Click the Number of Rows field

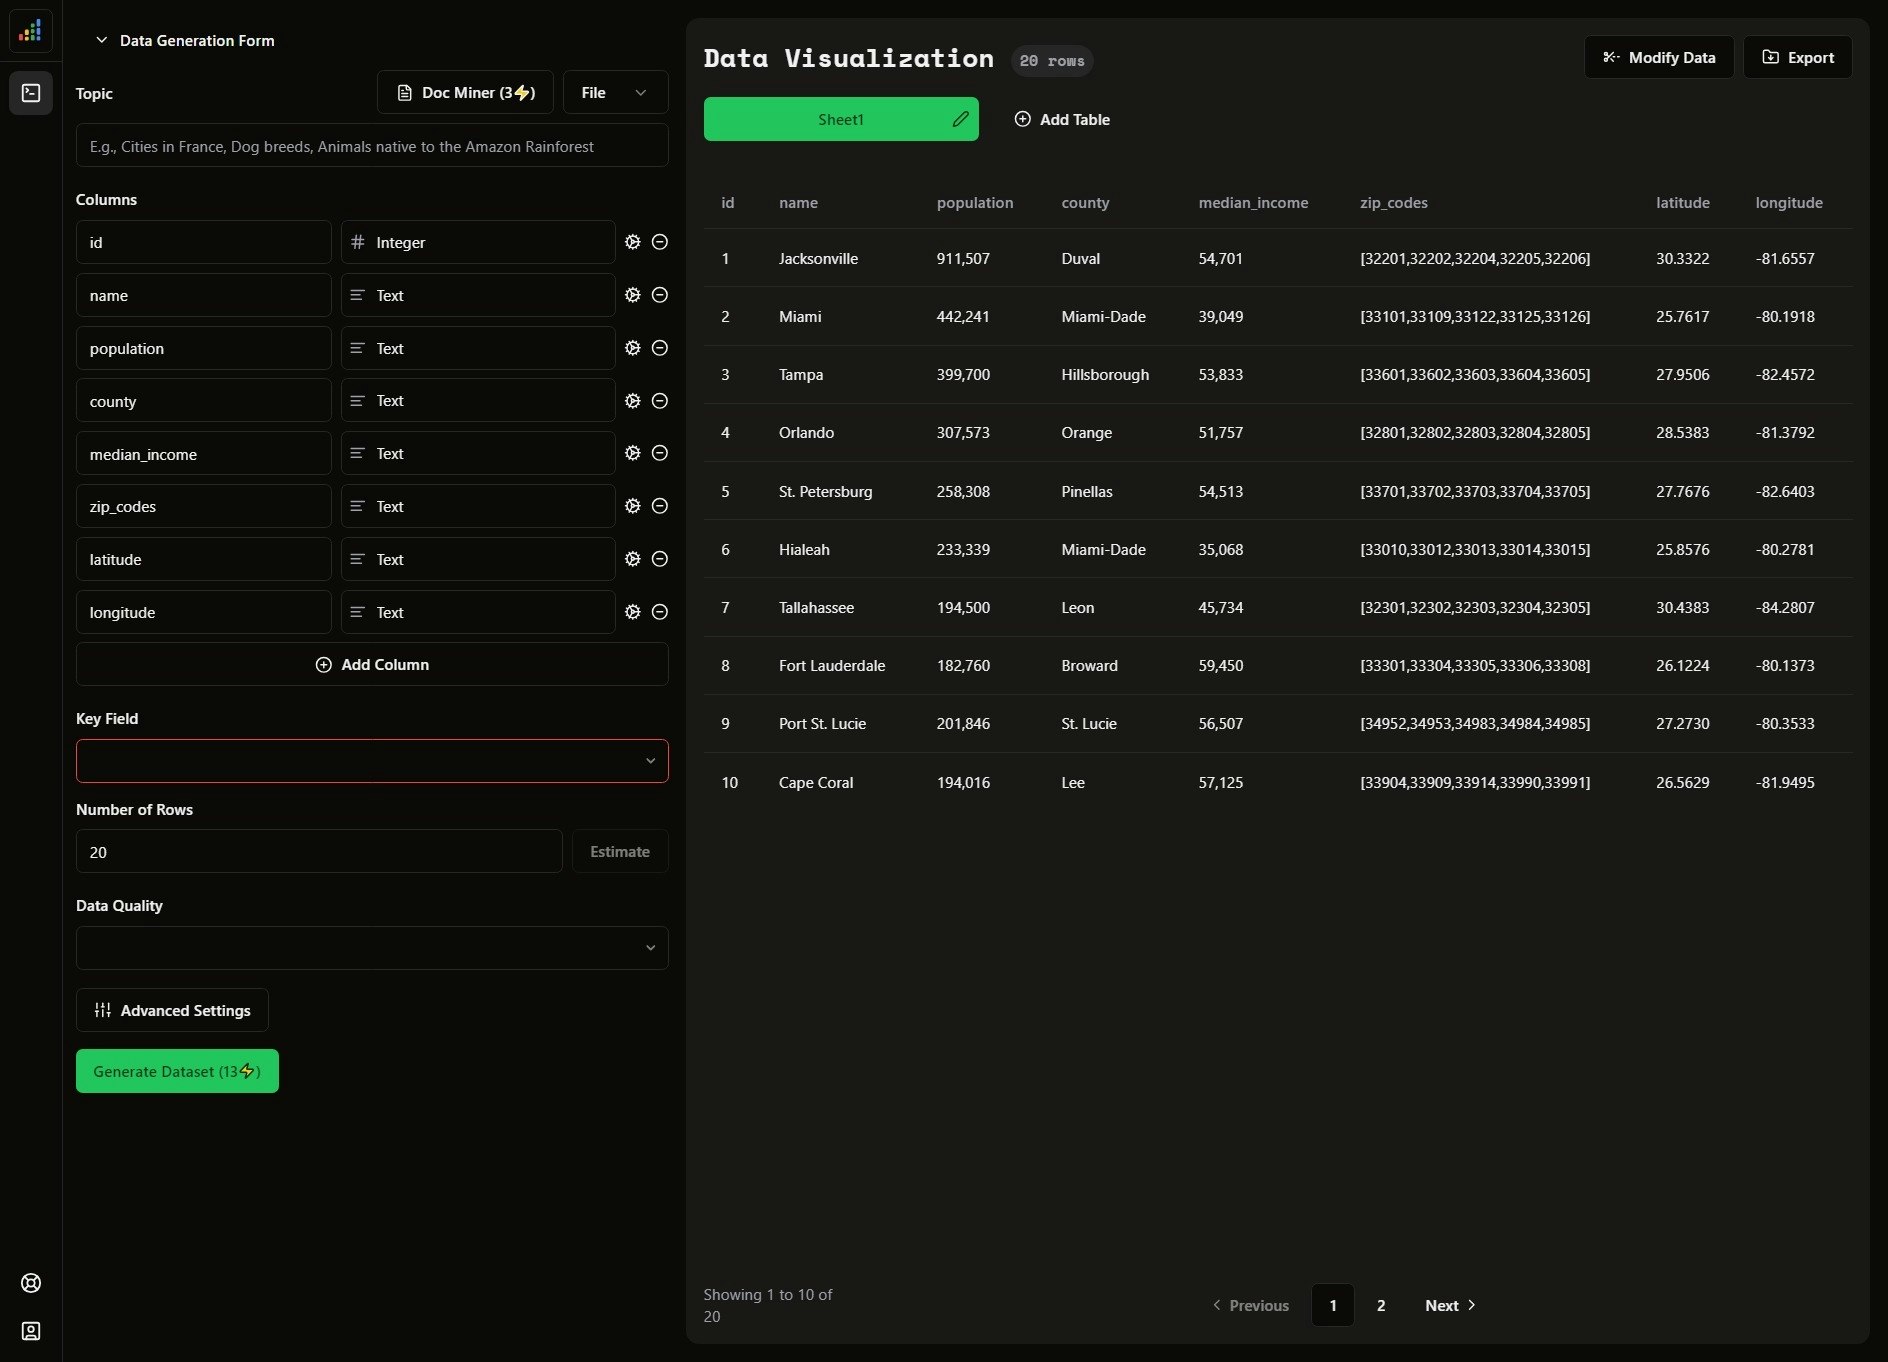pyautogui.click(x=319, y=851)
